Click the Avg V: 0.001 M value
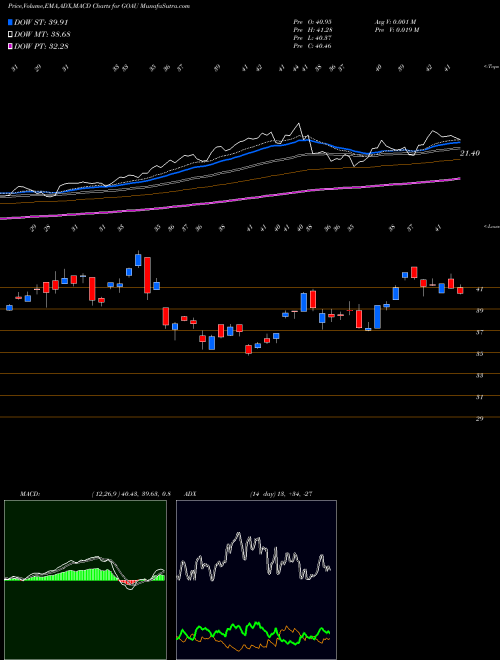Viewport: 500px width, 660px height. tap(397, 22)
